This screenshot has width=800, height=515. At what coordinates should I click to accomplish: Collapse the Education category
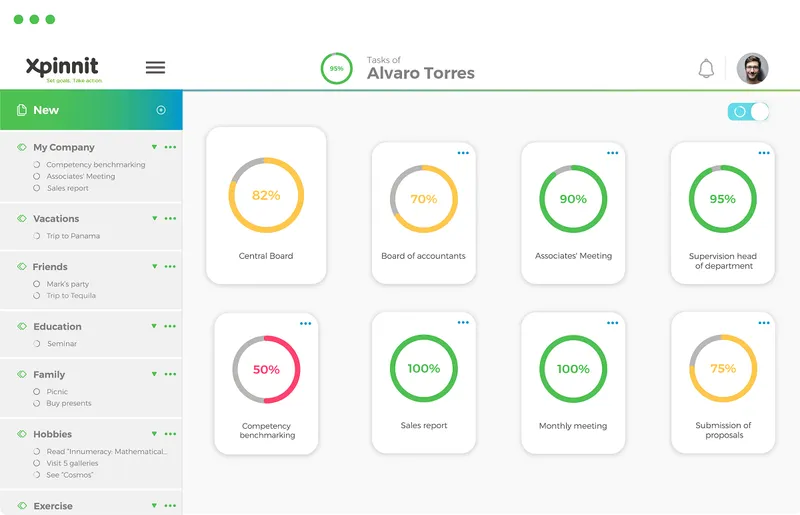[x=154, y=326]
